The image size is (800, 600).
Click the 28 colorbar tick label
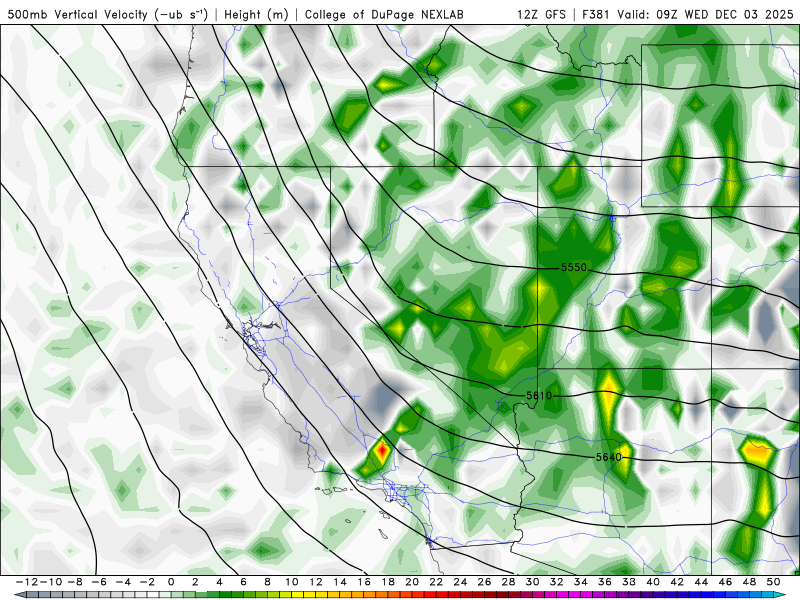[508, 582]
